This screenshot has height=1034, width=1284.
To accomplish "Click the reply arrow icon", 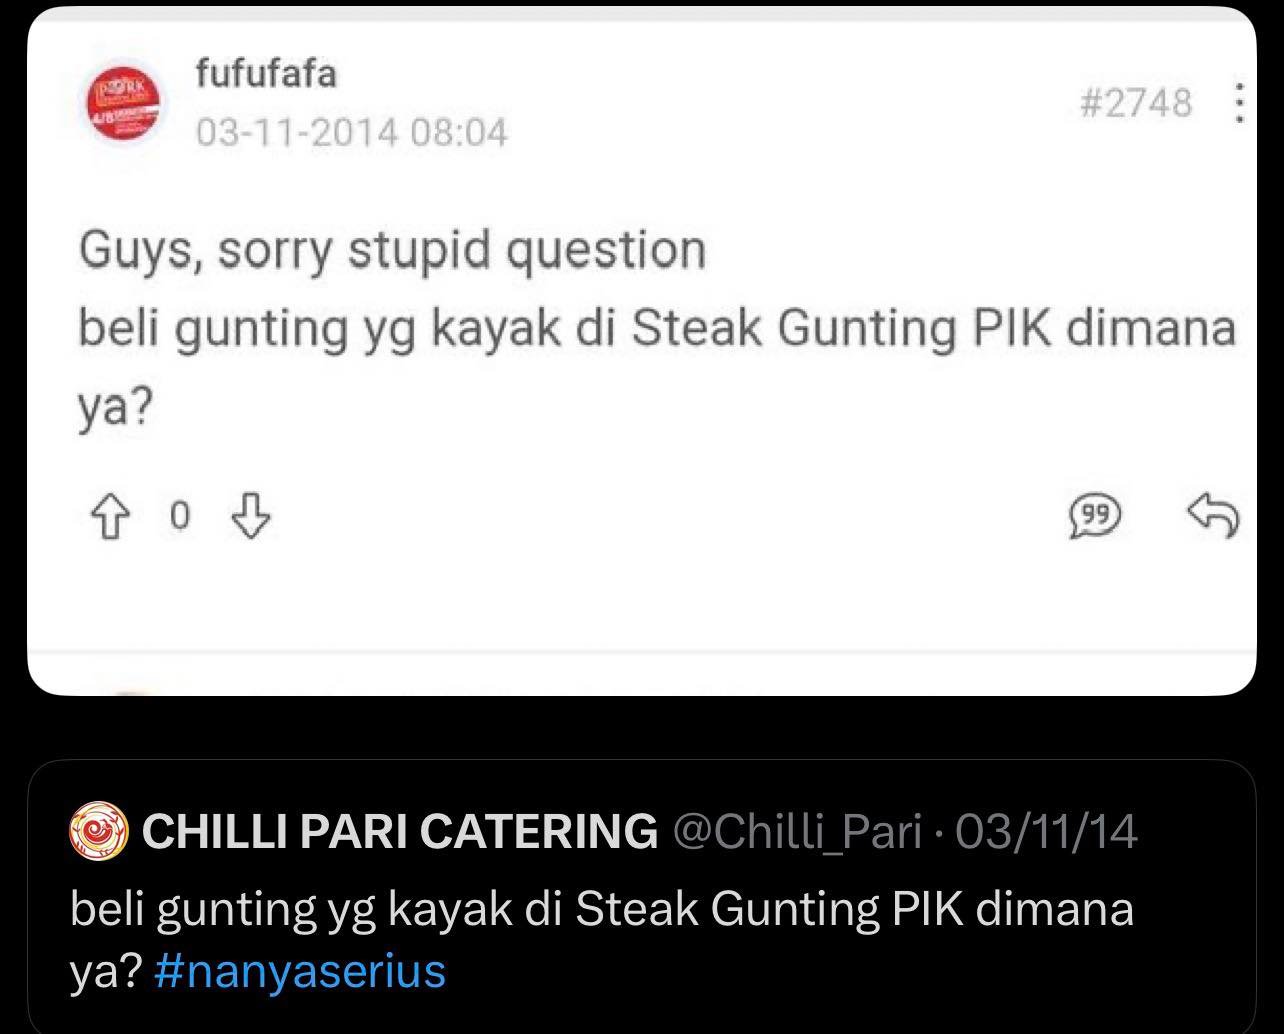I will pos(1213,515).
